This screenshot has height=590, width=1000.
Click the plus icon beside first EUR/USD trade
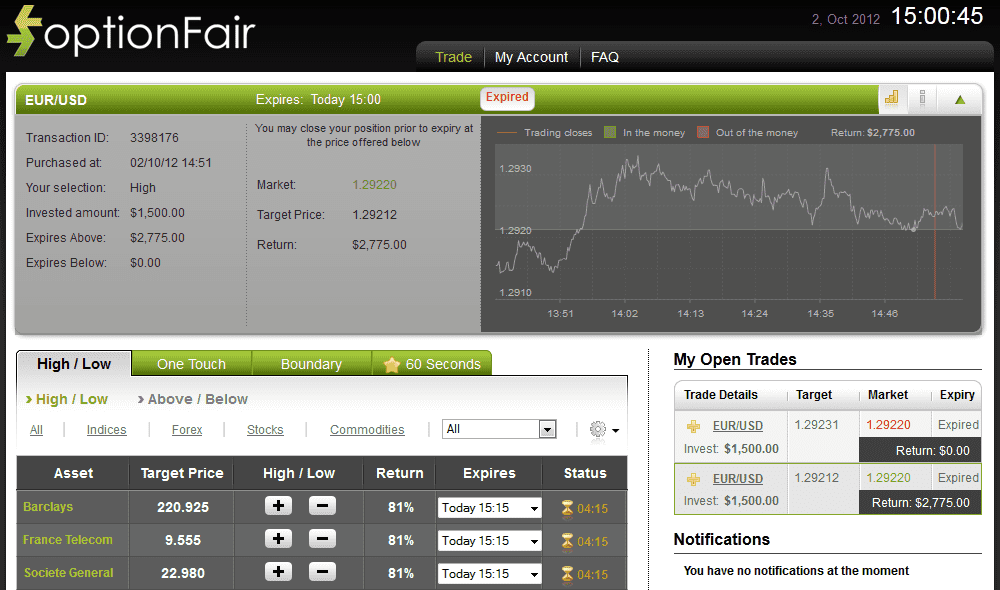pyautogui.click(x=692, y=425)
